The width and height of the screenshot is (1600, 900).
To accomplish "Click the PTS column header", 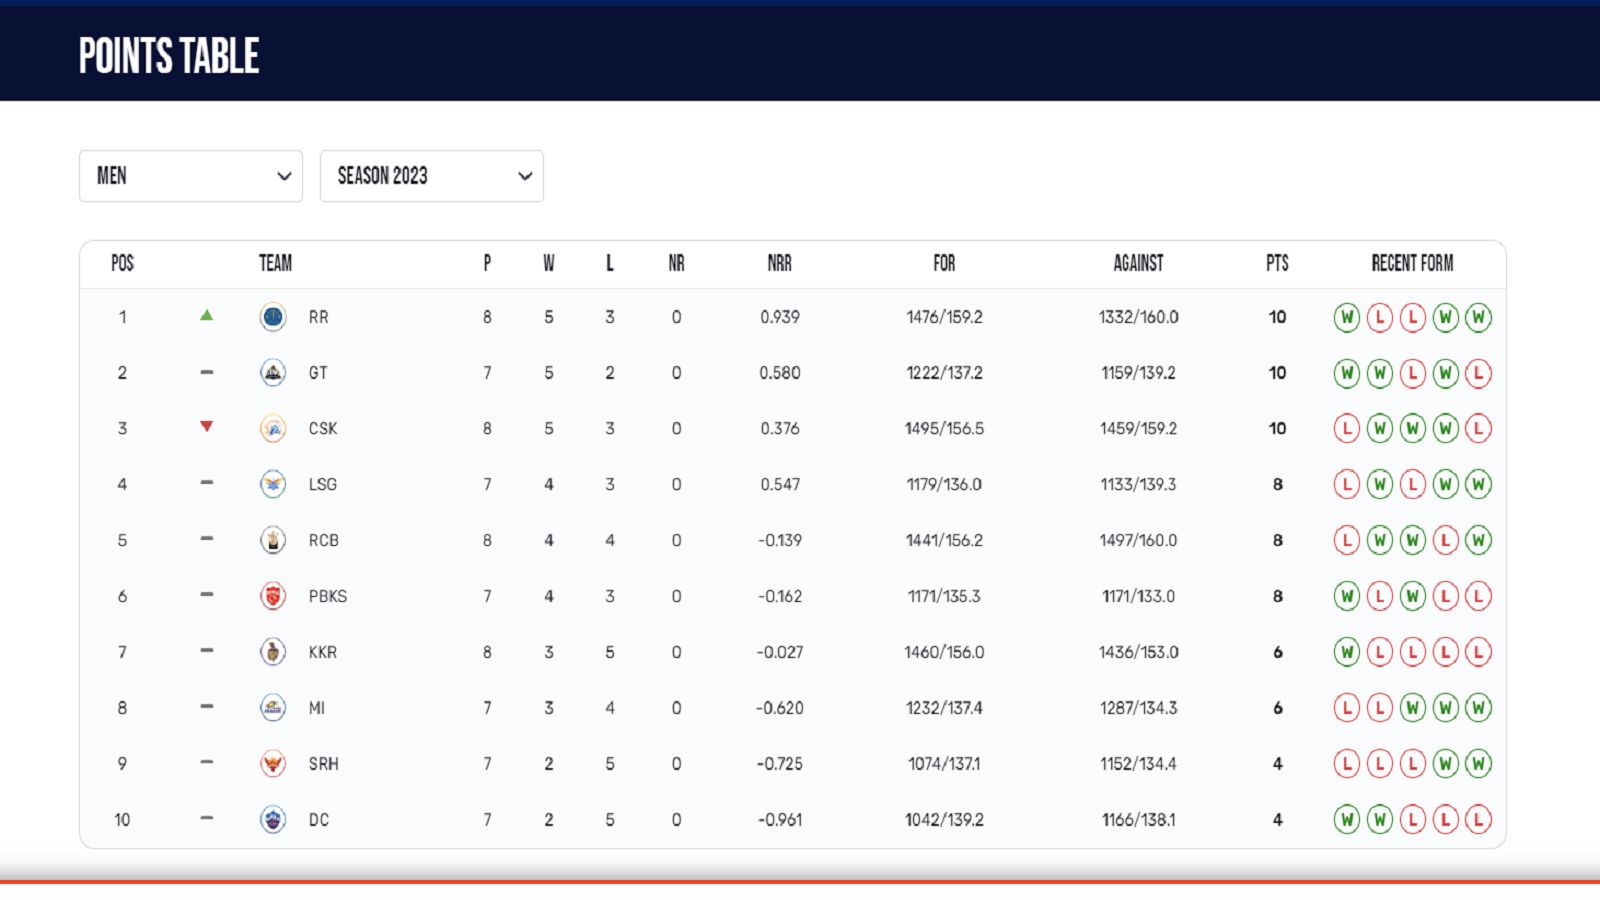I will pos(1277,263).
